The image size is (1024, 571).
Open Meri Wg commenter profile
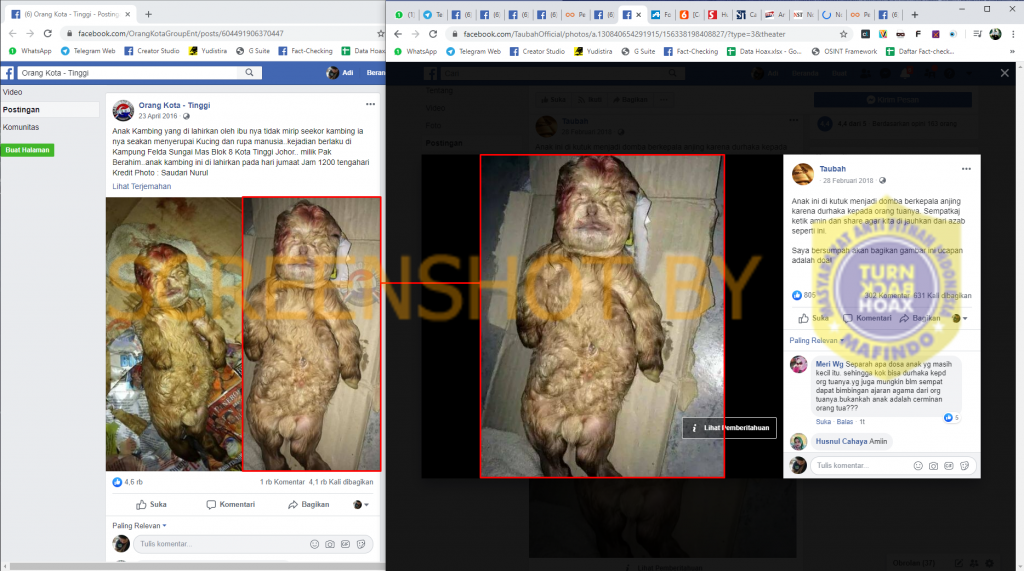pos(829,364)
